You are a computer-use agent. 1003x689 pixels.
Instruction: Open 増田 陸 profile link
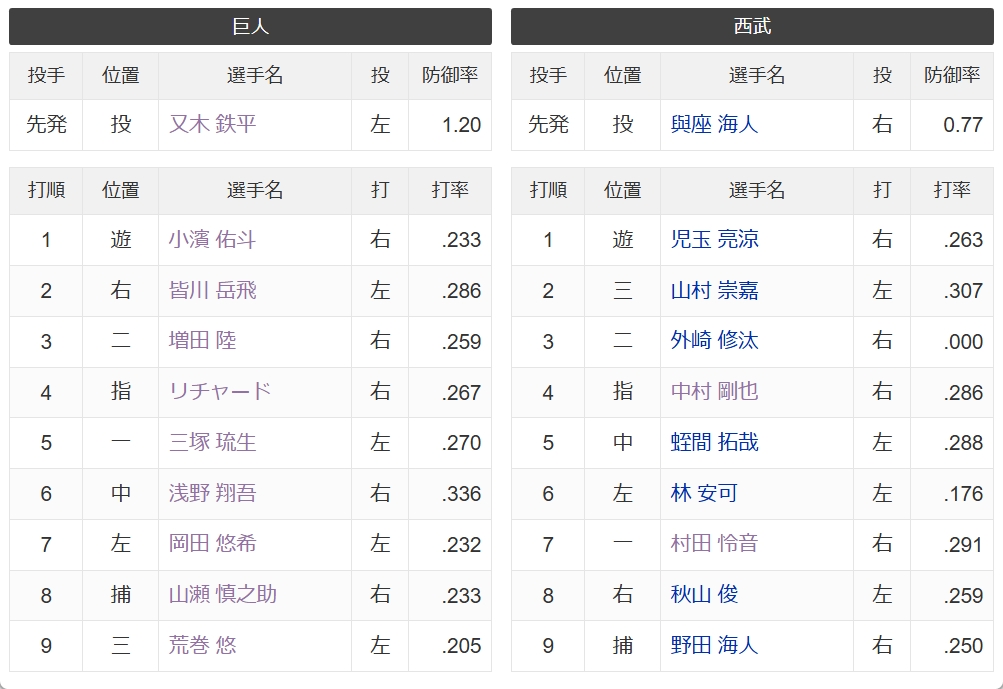point(202,341)
